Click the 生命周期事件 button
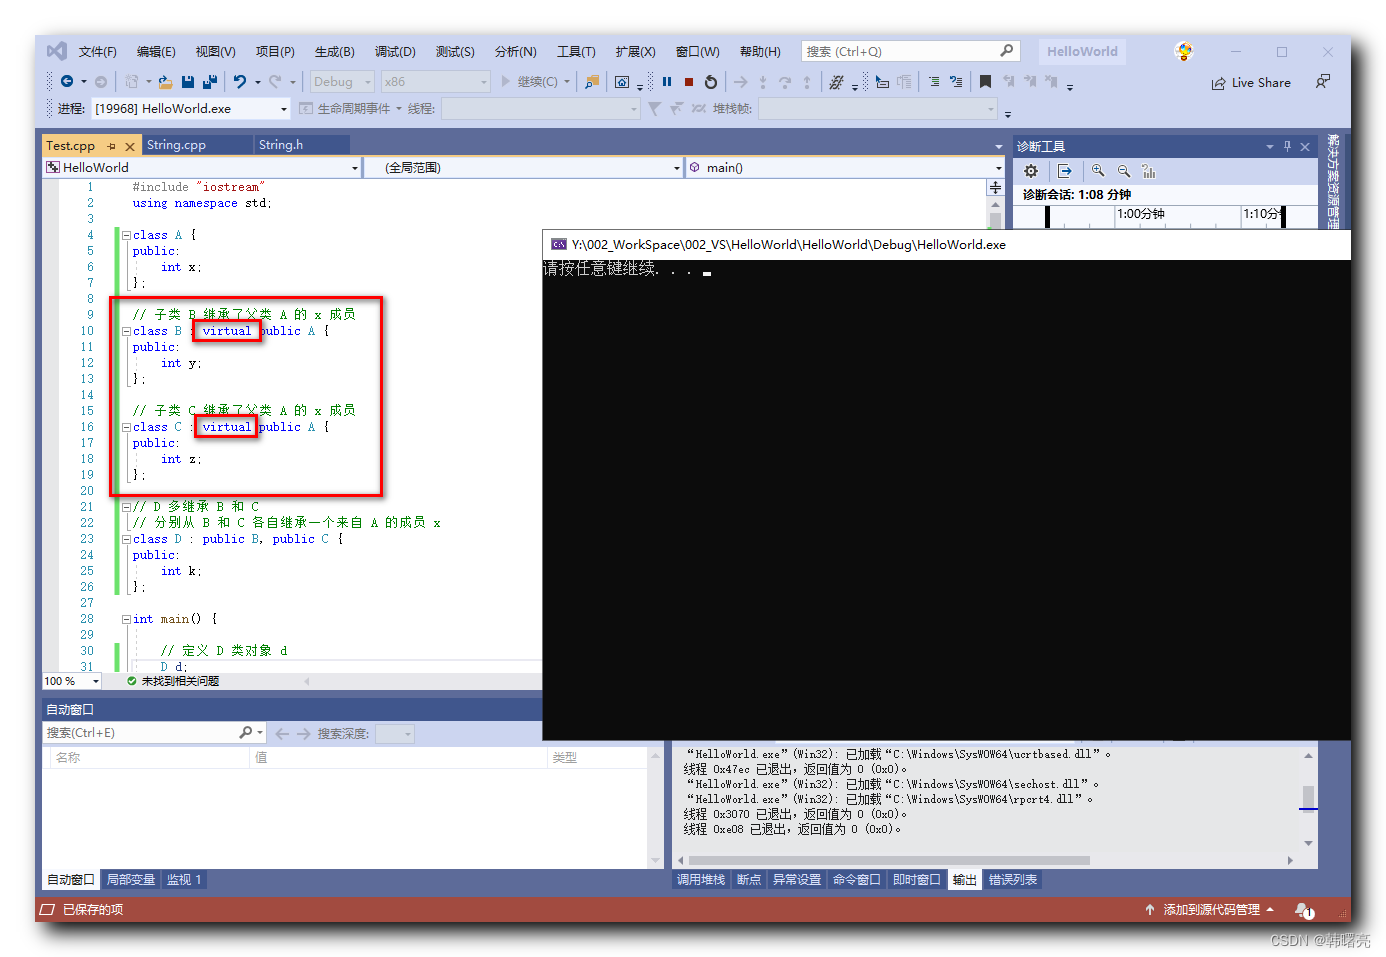 pos(346,109)
